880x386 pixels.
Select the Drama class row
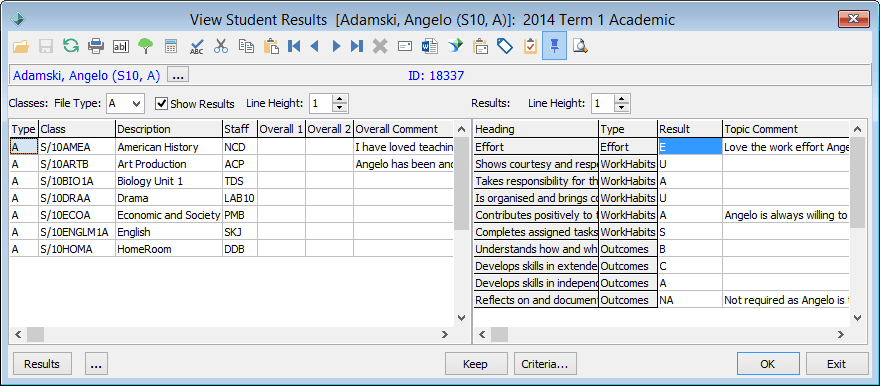pos(231,198)
